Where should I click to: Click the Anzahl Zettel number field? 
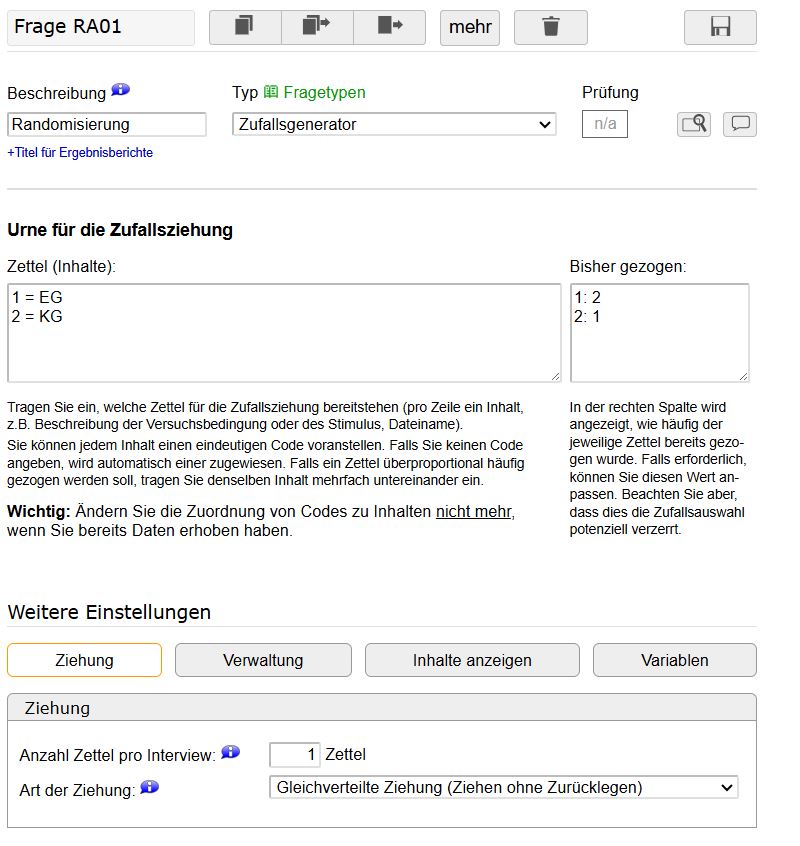295,754
